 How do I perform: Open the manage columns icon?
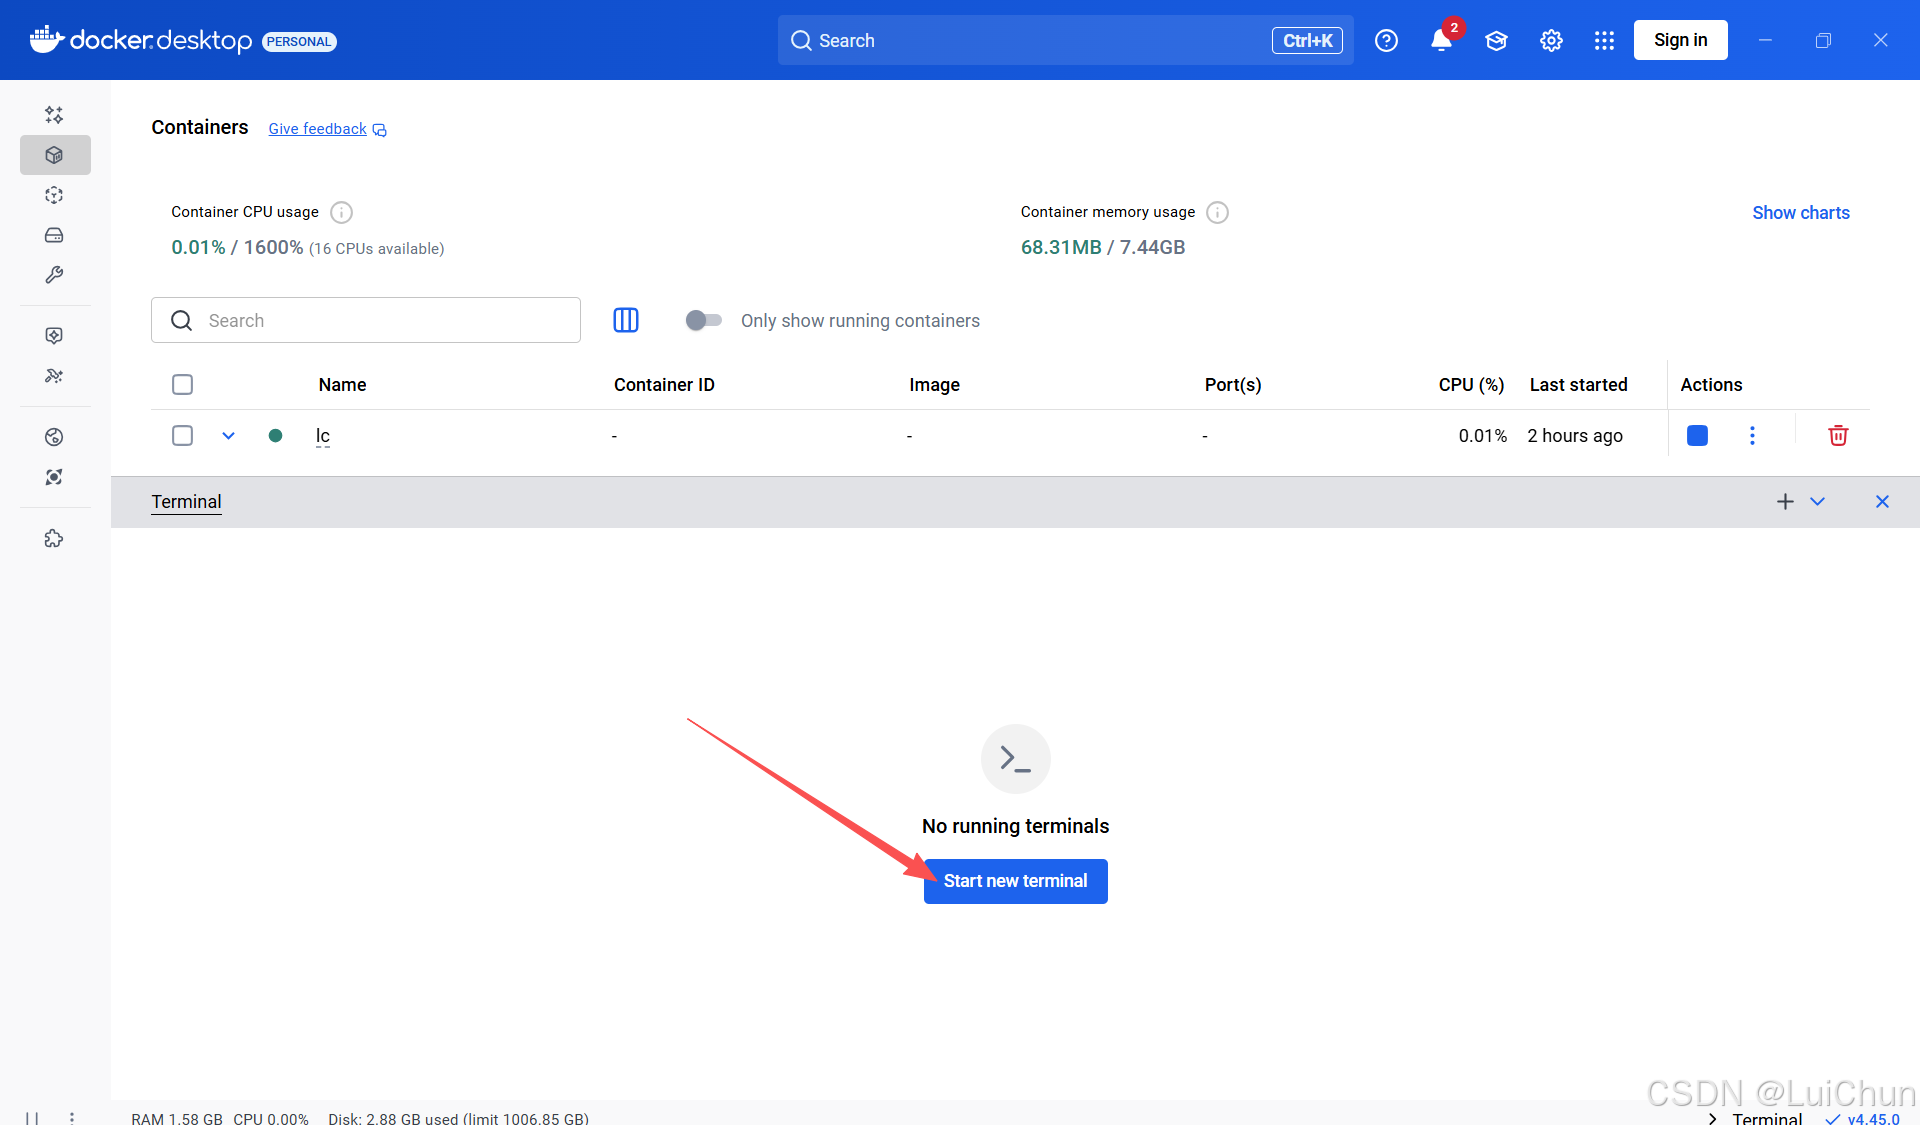coord(626,320)
